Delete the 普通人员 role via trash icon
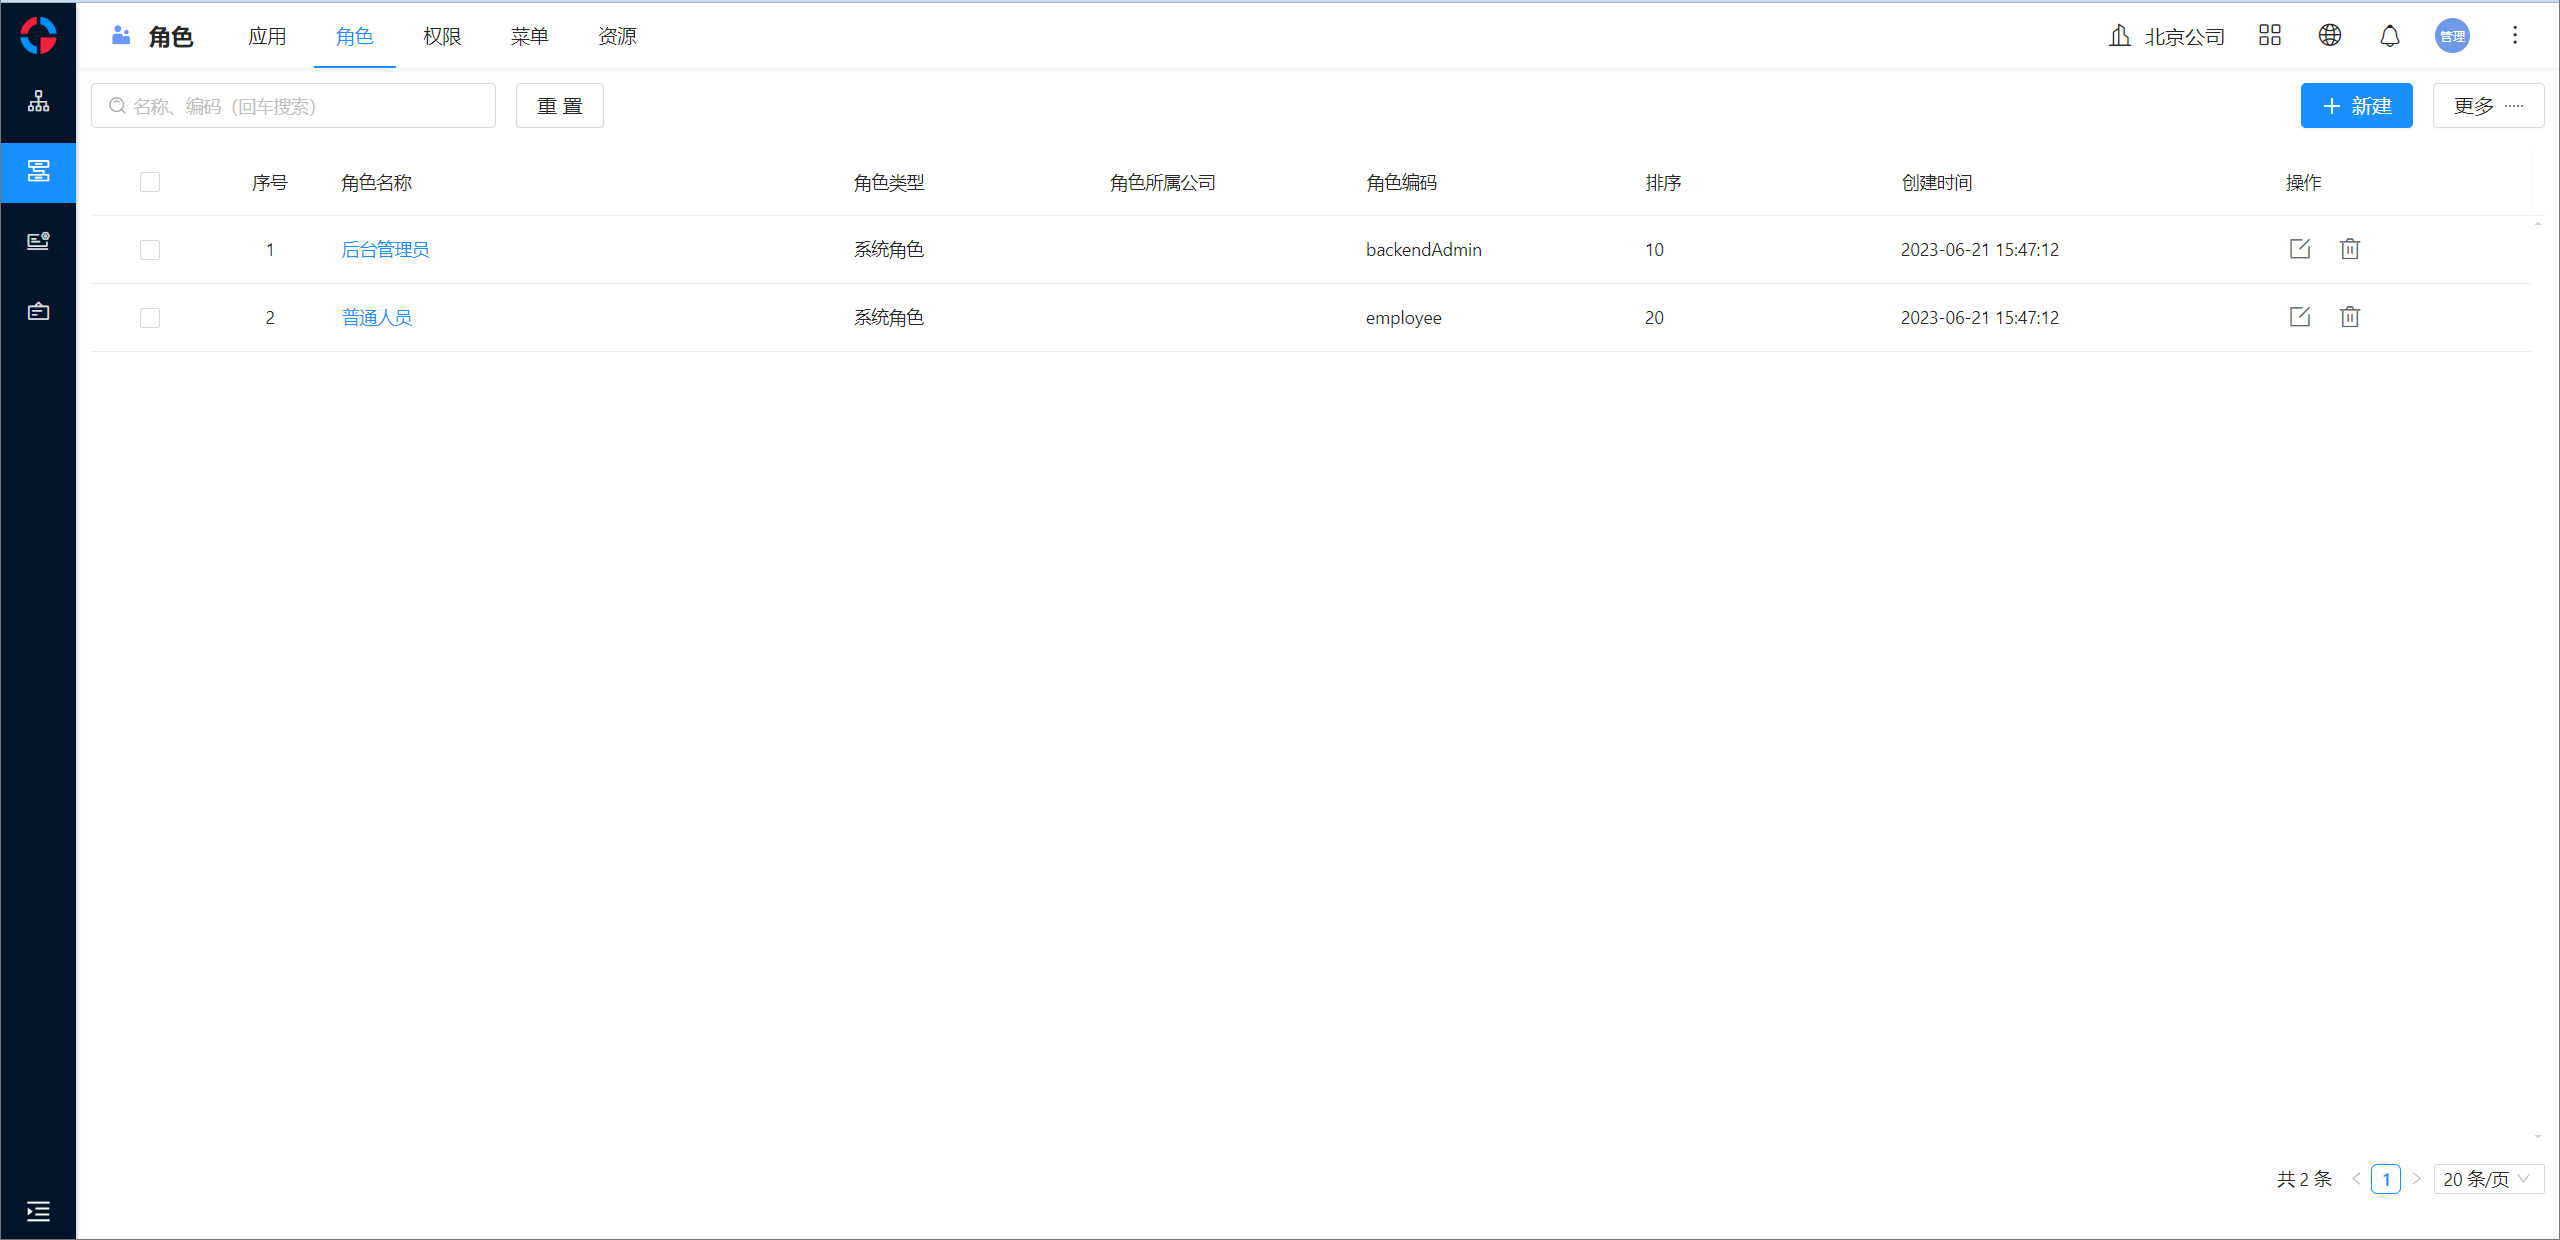The width and height of the screenshot is (2560, 1240). [x=2349, y=317]
